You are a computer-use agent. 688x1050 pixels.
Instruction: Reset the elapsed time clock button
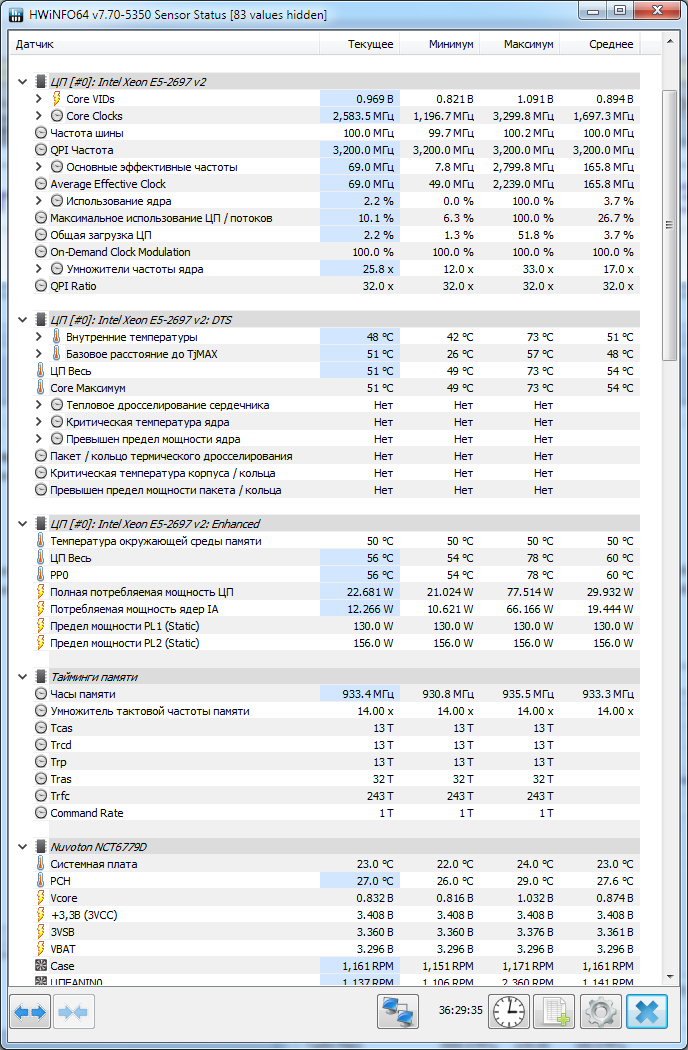click(x=509, y=1012)
